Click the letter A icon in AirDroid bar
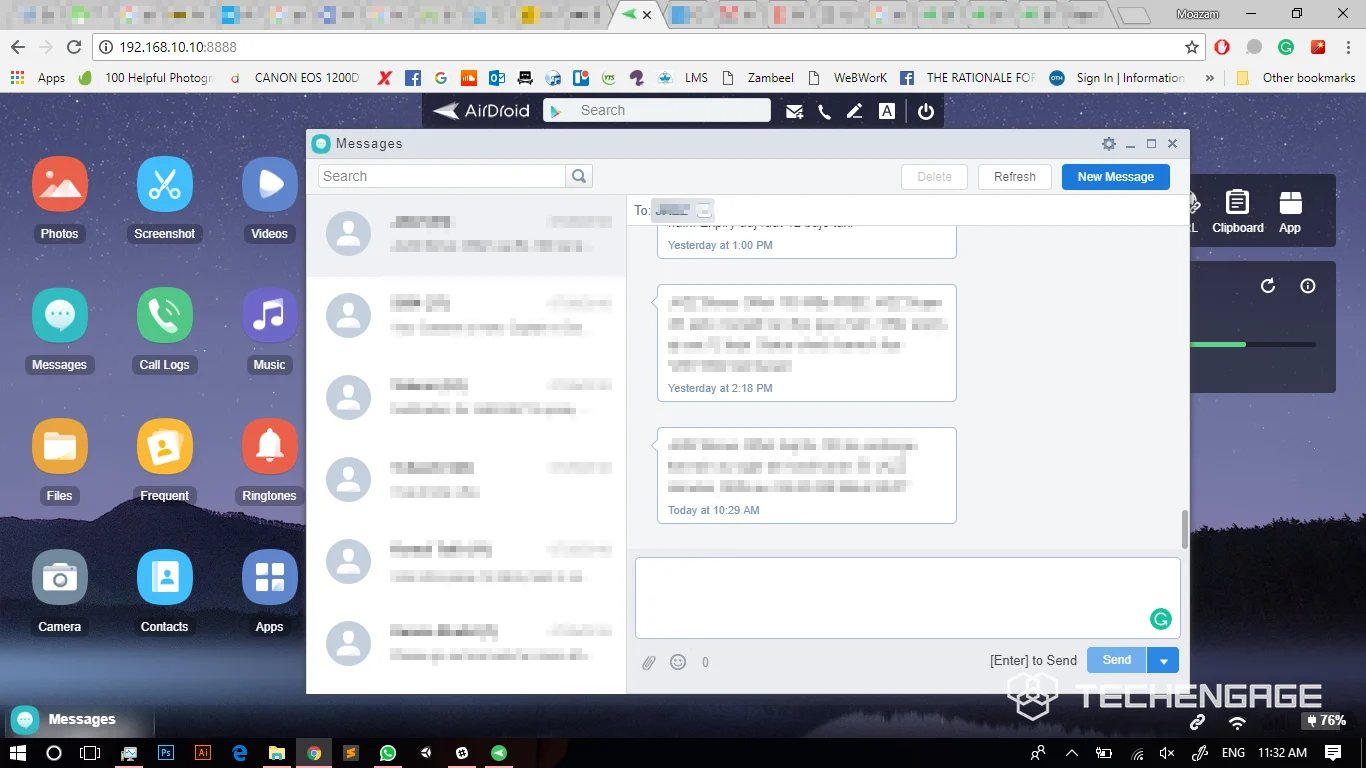This screenshot has height=768, width=1366. click(886, 112)
